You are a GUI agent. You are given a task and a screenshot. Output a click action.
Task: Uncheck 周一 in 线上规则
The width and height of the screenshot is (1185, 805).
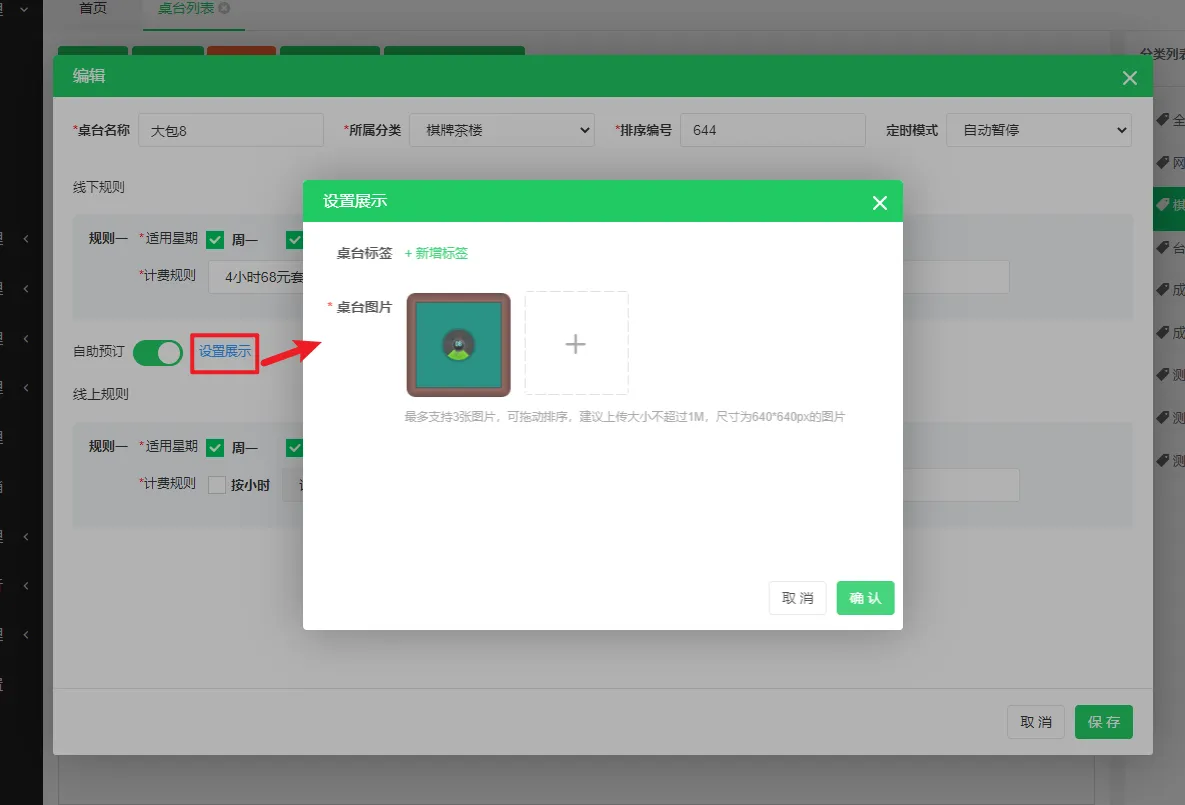[x=215, y=448]
